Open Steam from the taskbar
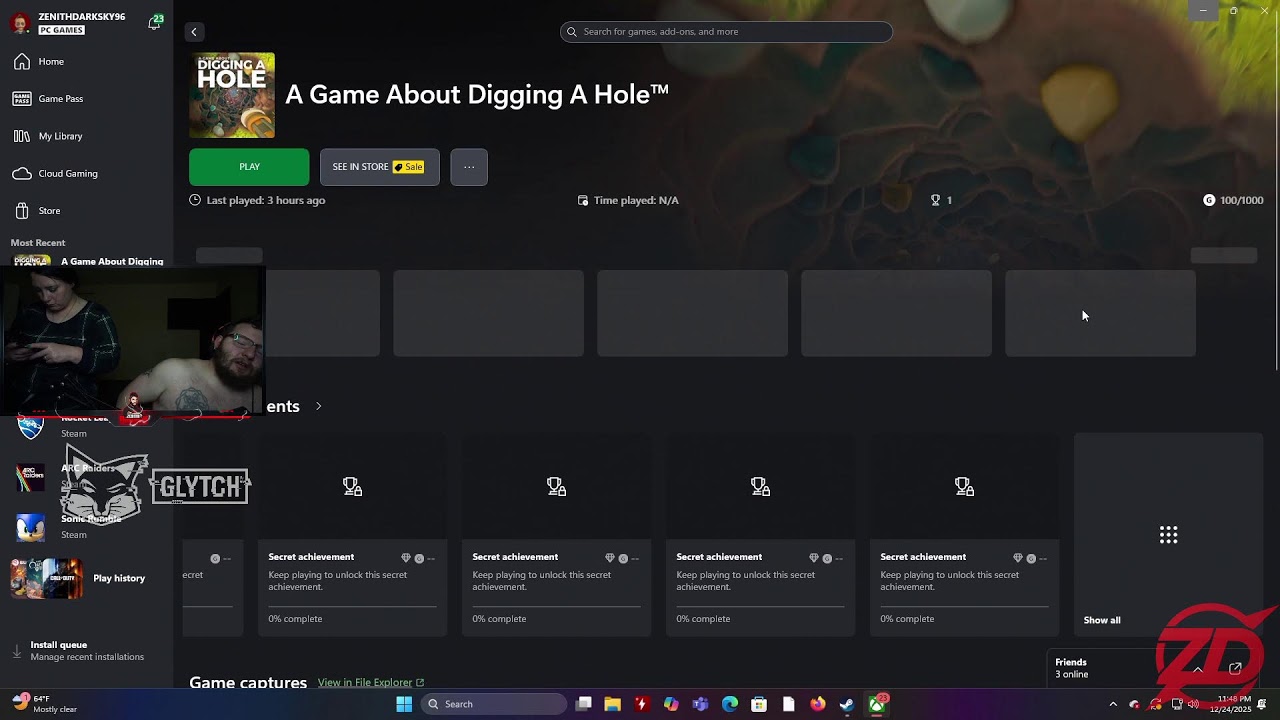This screenshot has width=1280, height=720. click(847, 704)
